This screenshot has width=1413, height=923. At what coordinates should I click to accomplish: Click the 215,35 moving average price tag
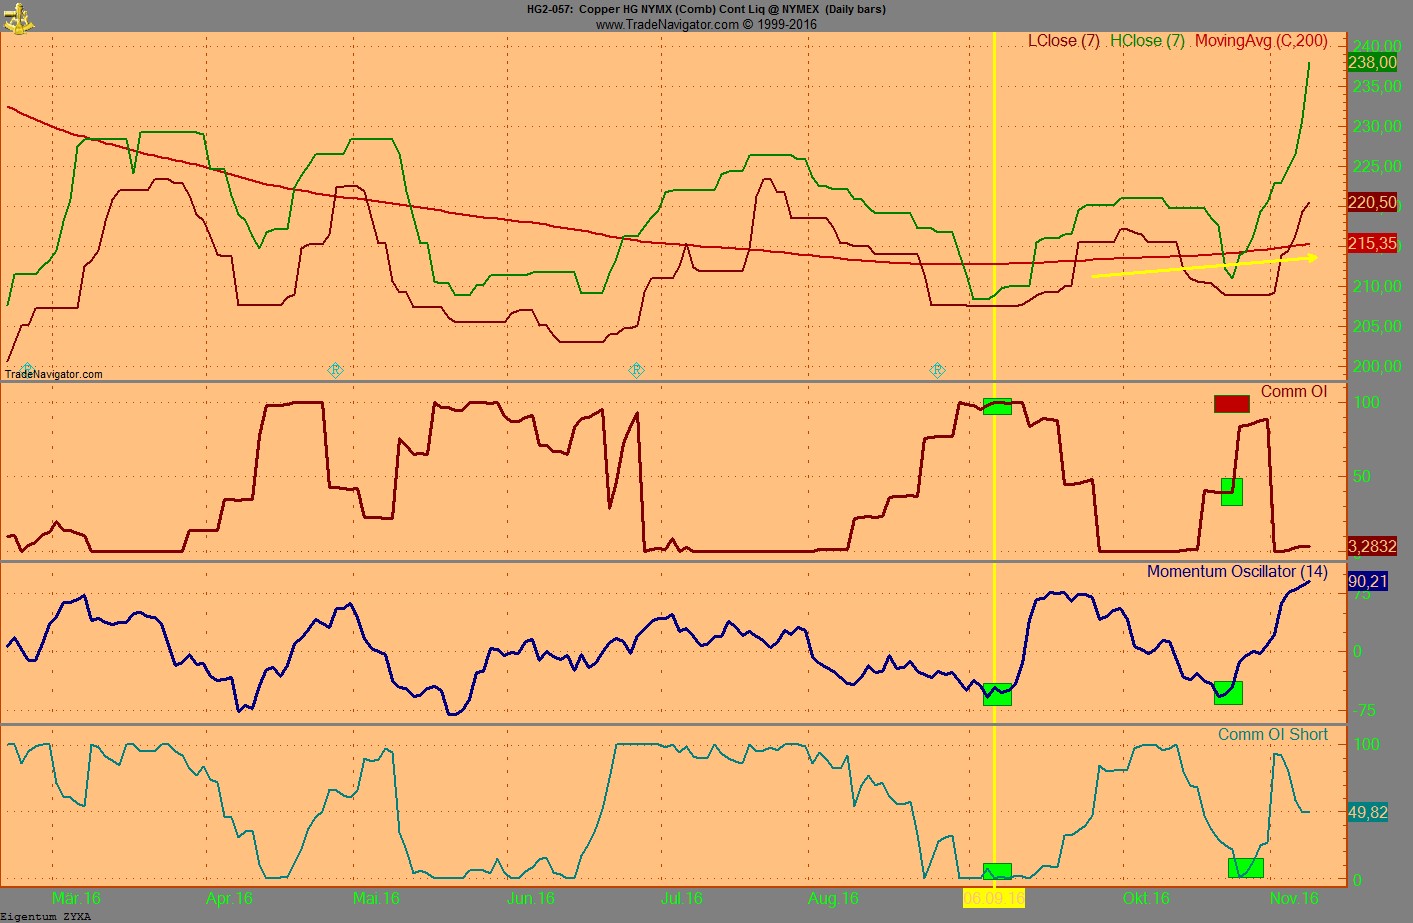[x=1372, y=244]
